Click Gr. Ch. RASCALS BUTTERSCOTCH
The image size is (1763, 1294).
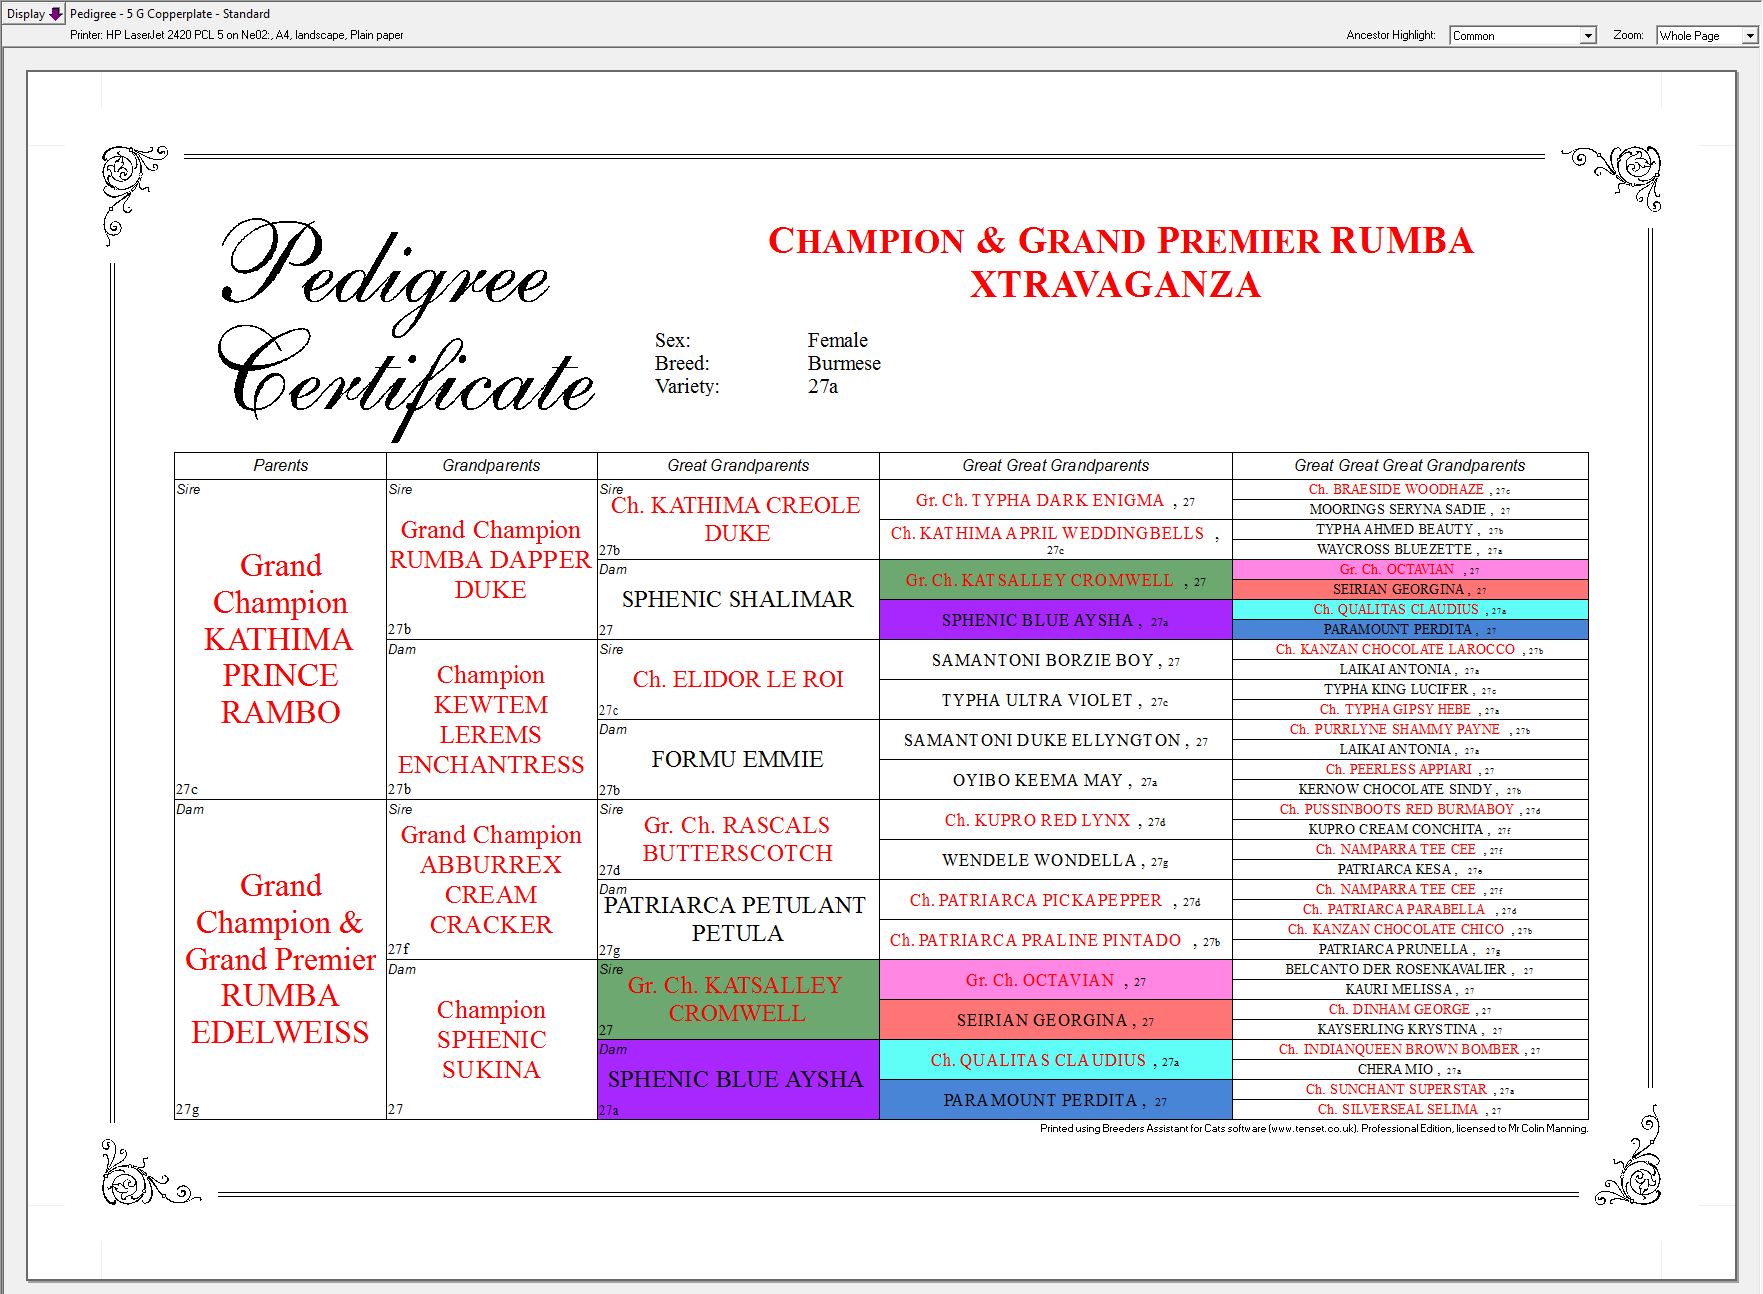738,839
